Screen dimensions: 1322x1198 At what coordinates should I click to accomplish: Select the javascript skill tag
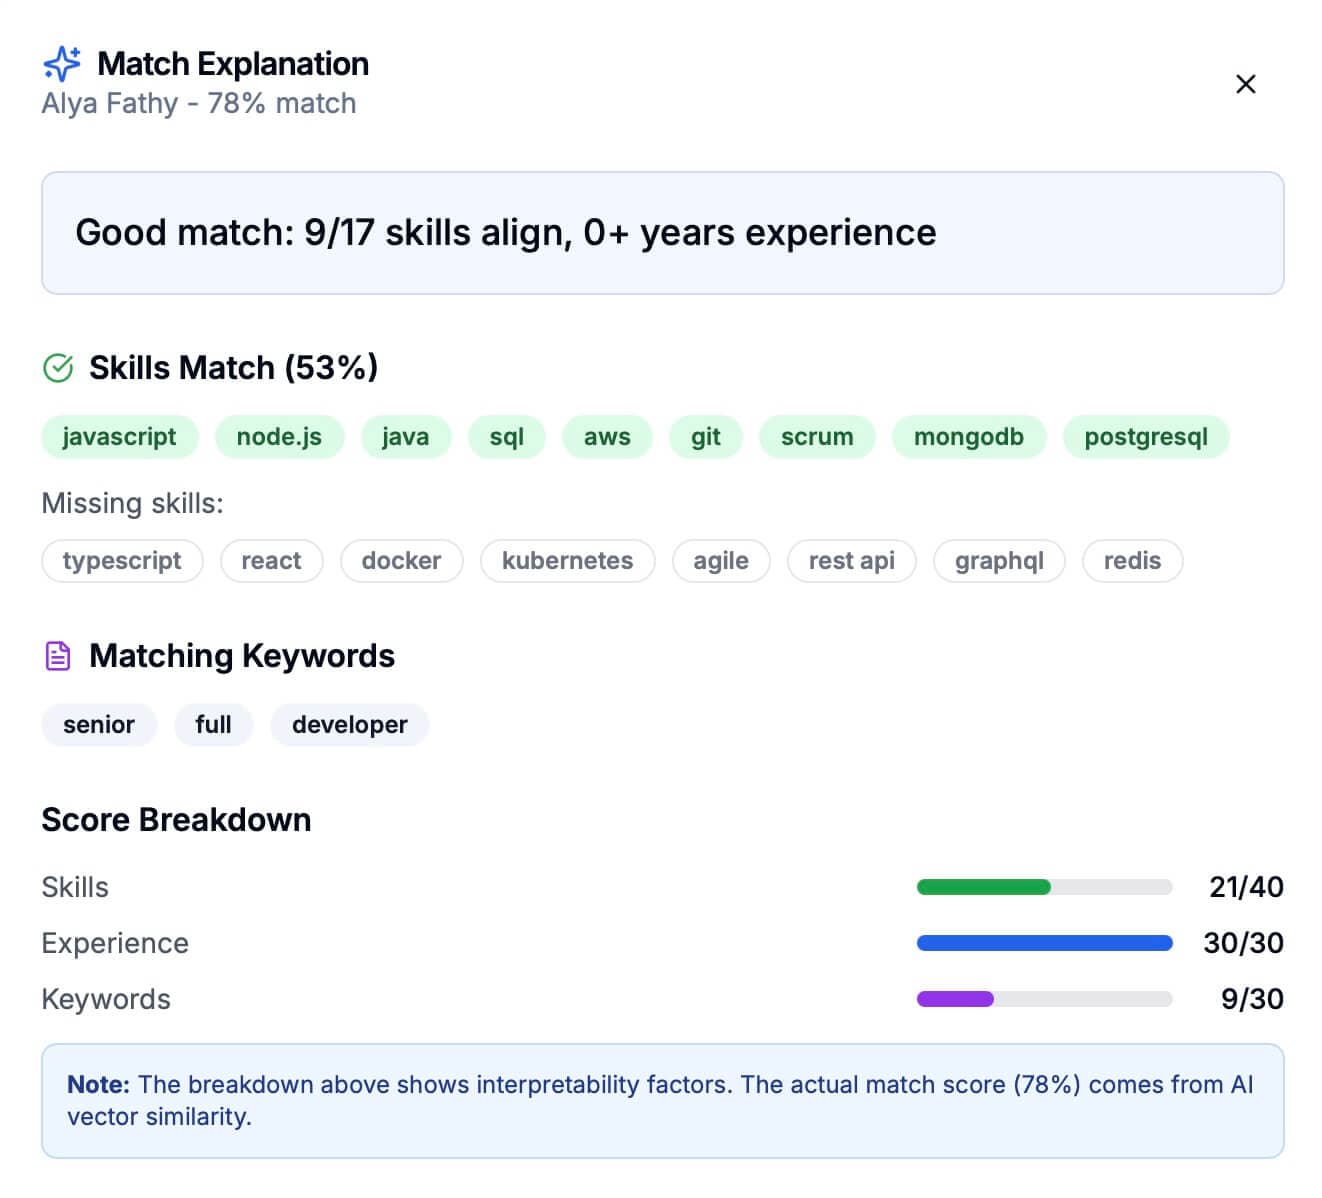pos(119,436)
